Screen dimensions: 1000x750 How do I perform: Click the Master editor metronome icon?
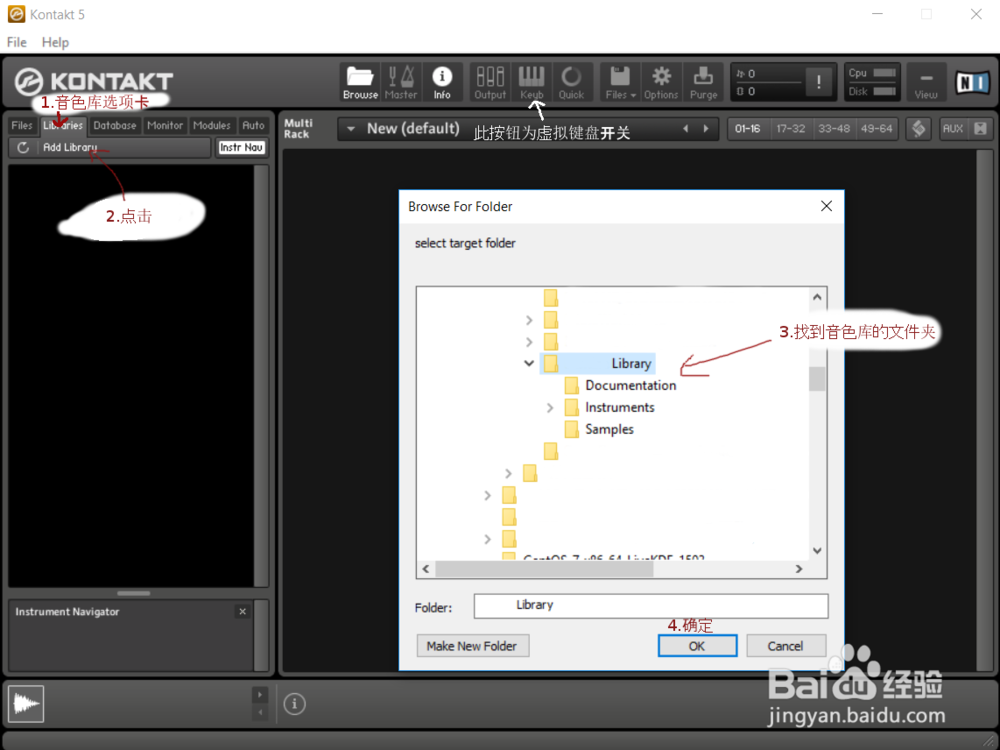coord(401,82)
